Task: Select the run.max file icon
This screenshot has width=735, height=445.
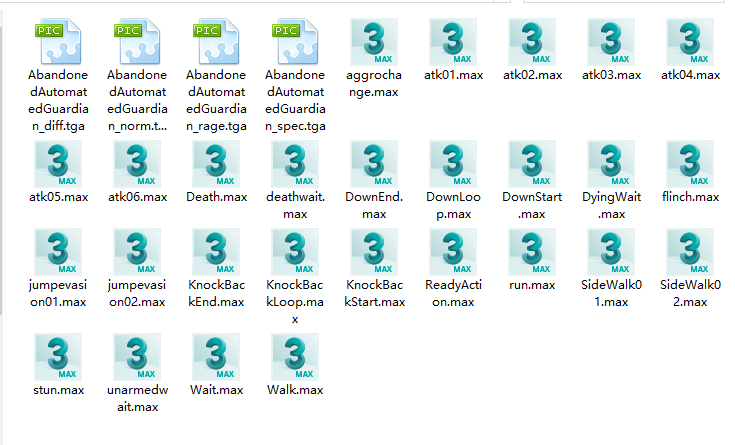Action: pyautogui.click(x=532, y=252)
